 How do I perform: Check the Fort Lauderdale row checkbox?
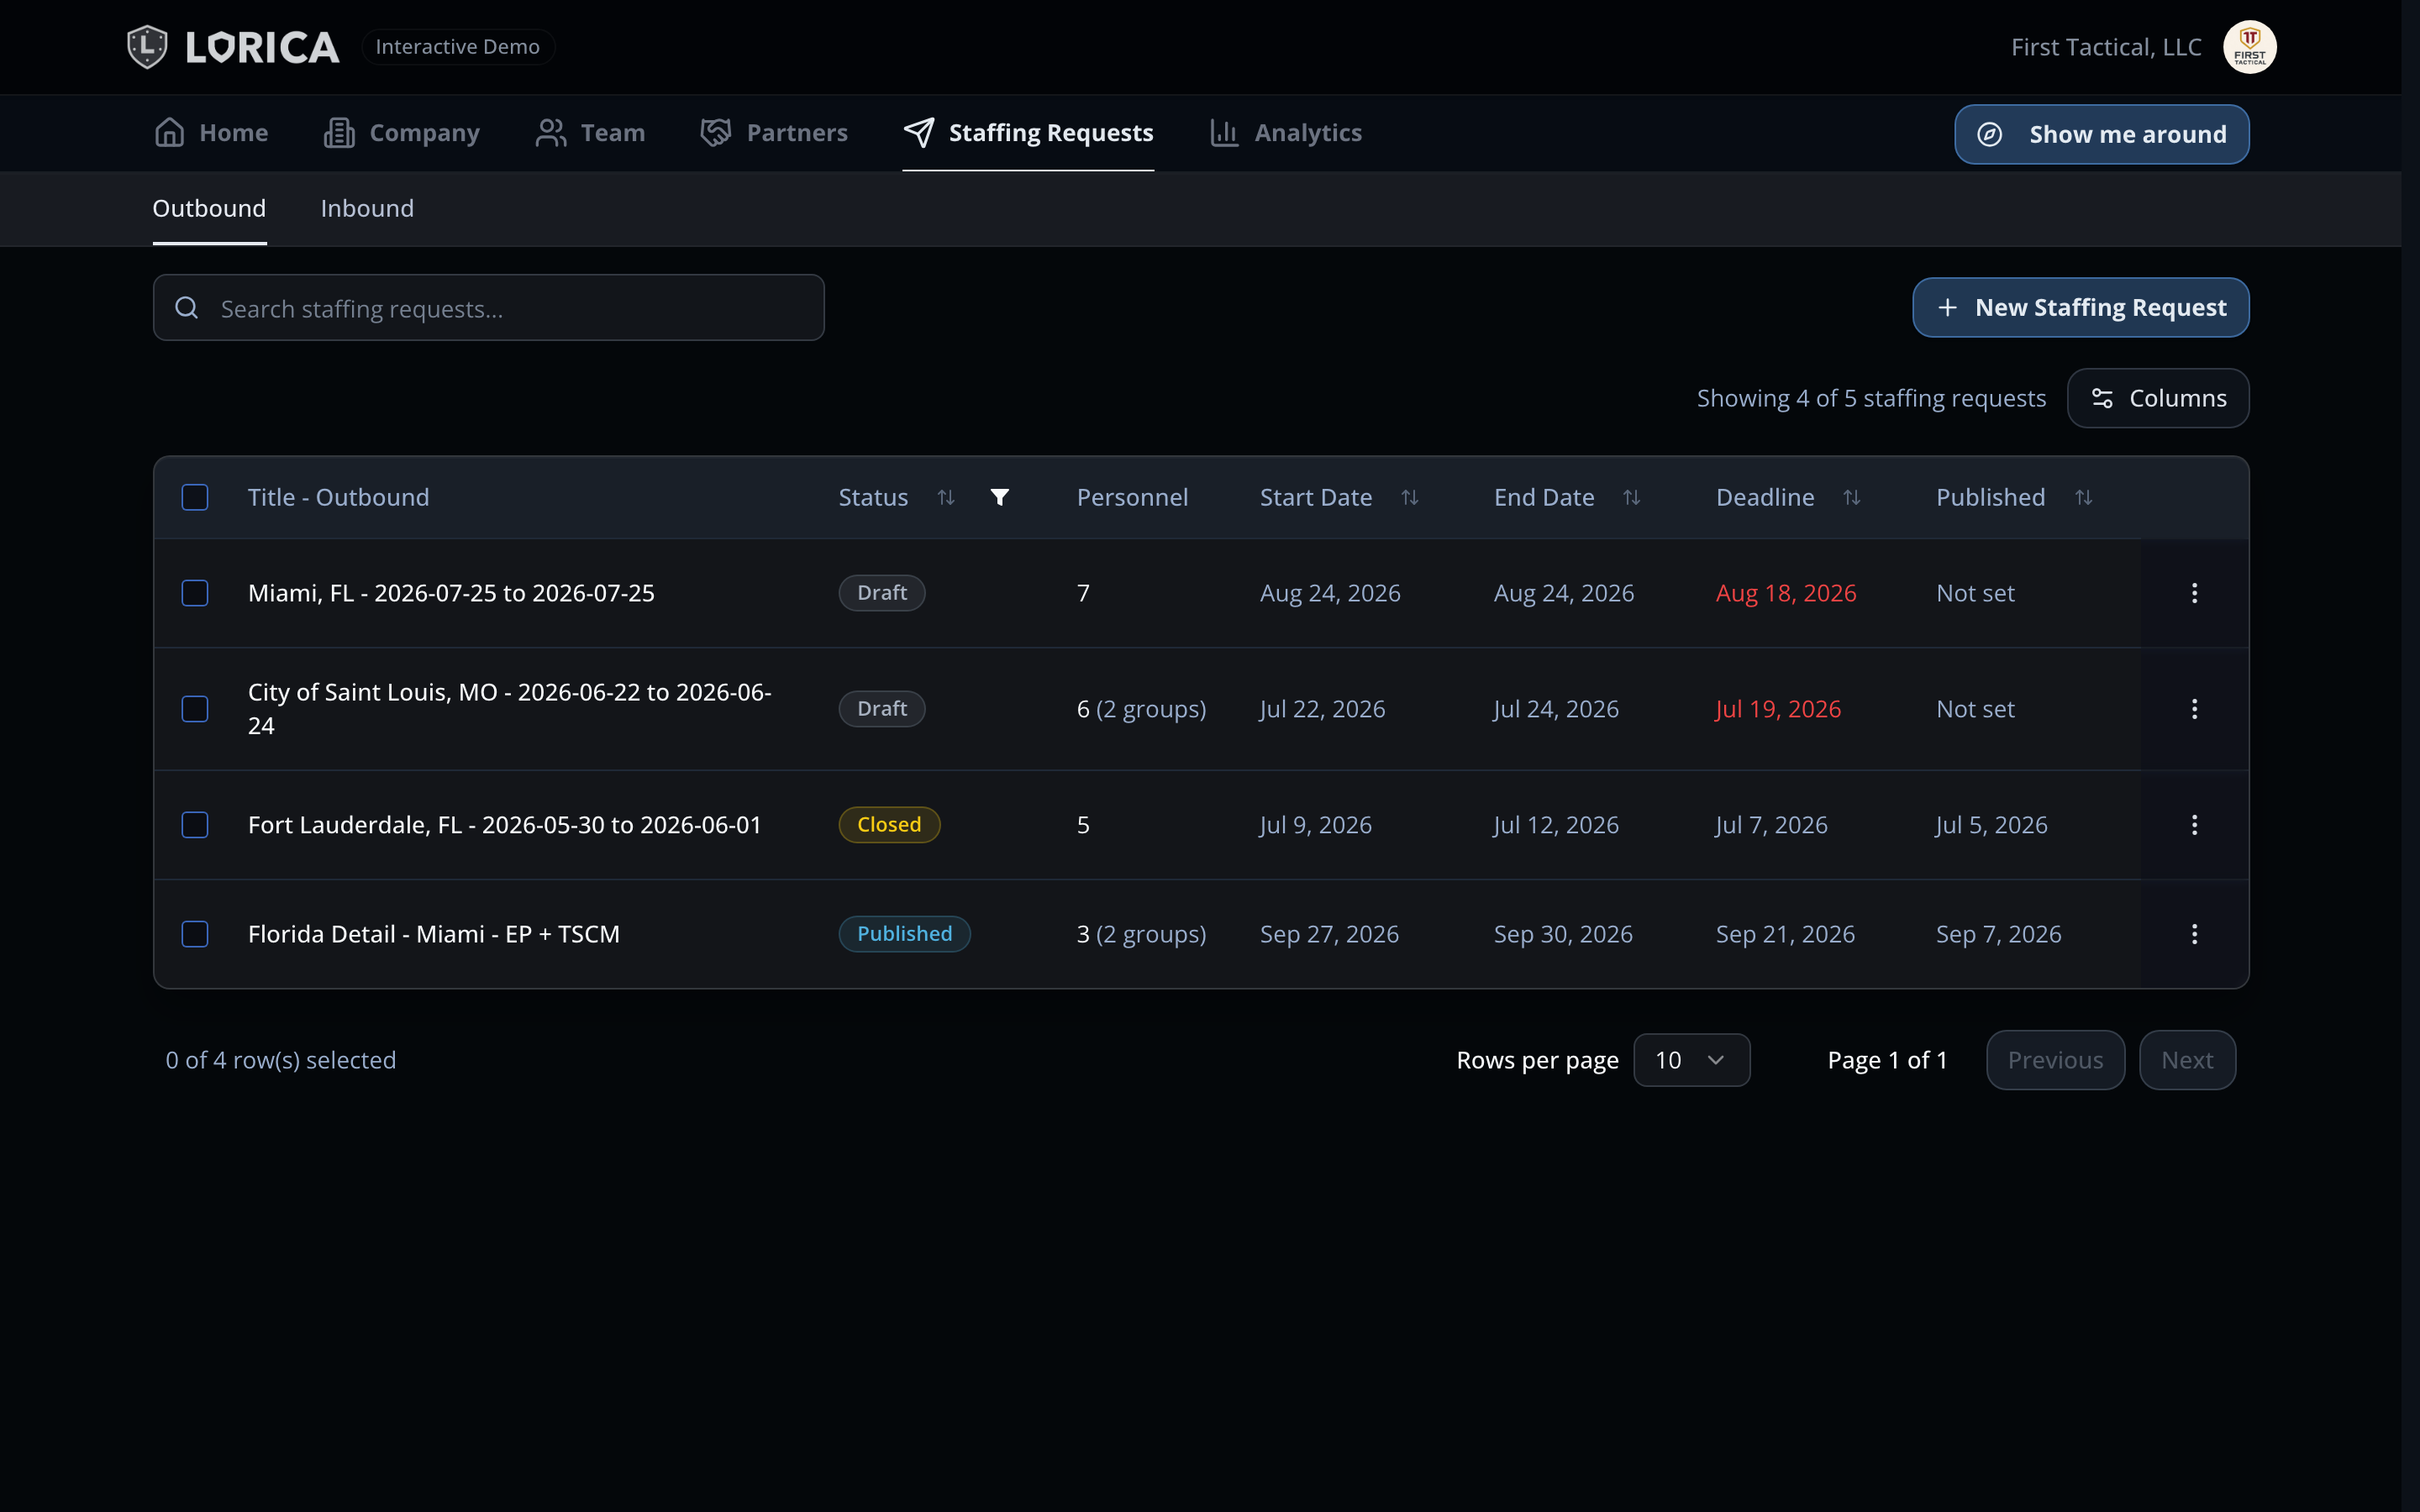(x=195, y=825)
